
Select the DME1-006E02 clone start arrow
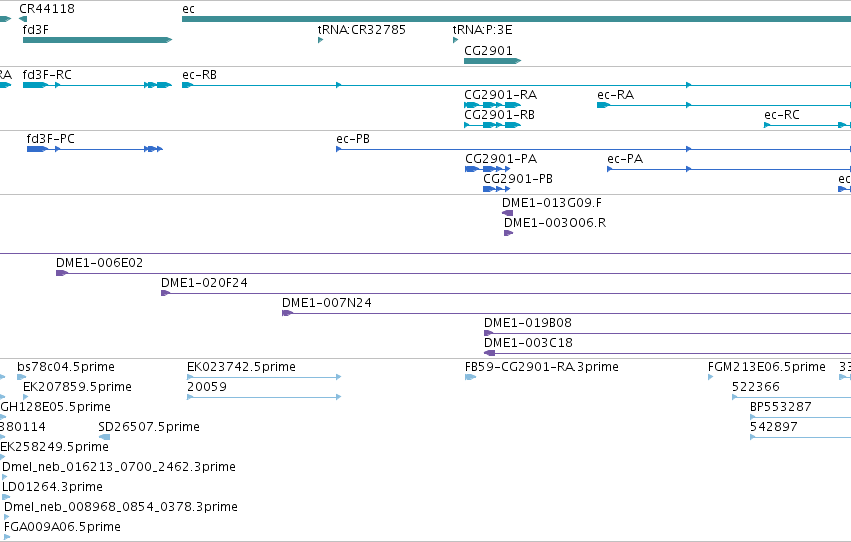point(61,273)
